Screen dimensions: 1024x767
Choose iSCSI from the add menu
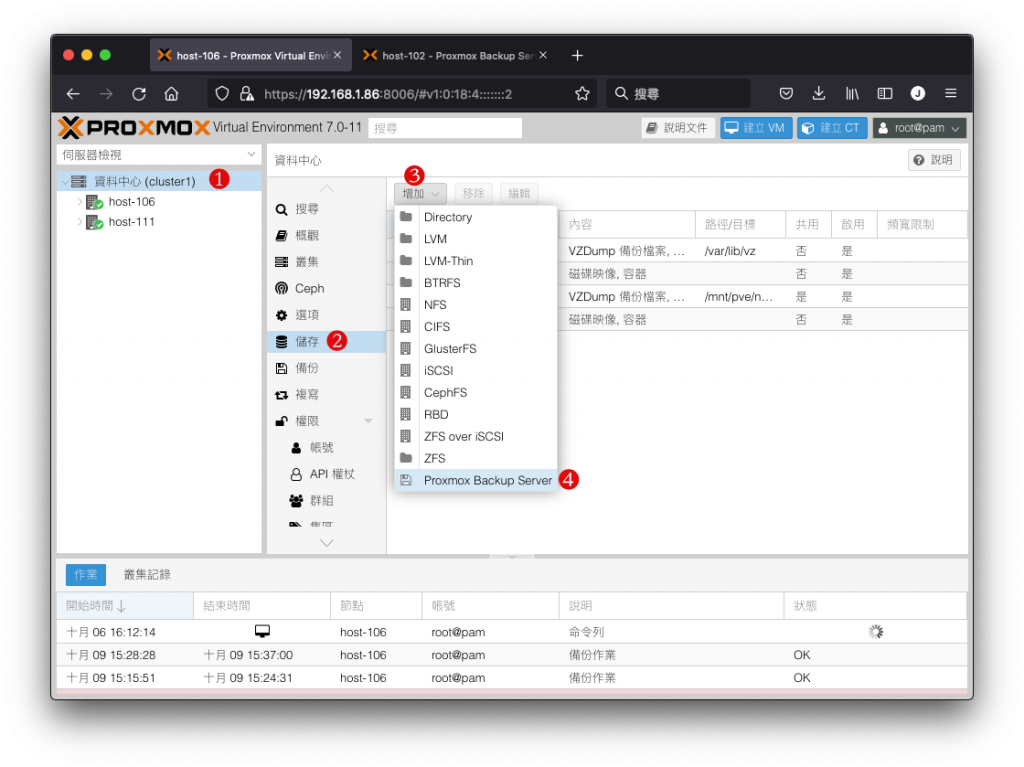coord(476,370)
